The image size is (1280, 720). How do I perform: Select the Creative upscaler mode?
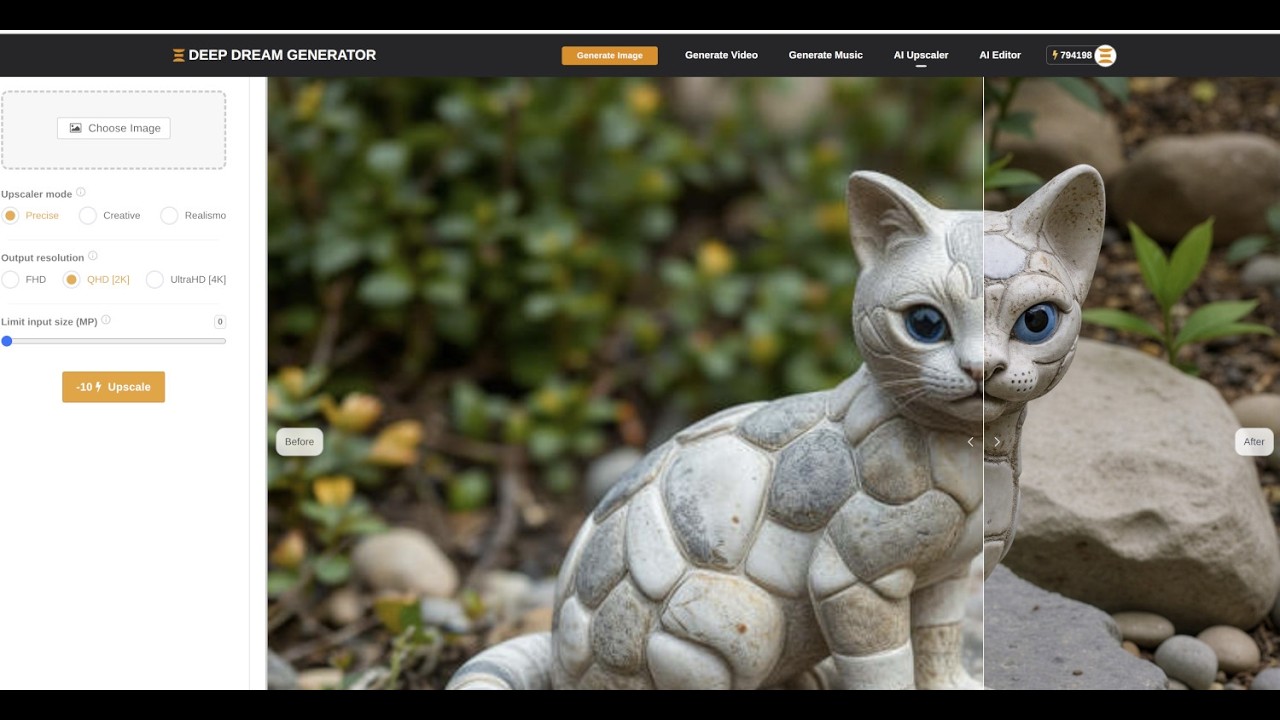tap(88, 215)
